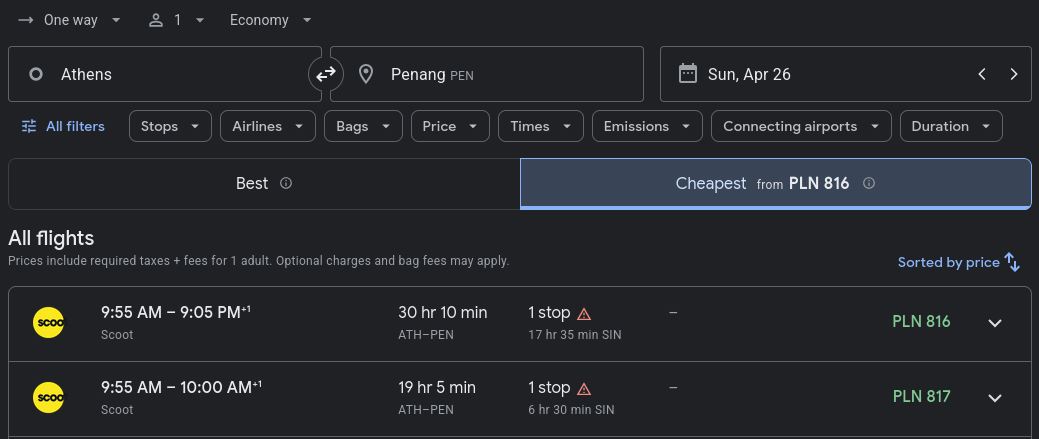Click 6 hr 30 min SIN layover text
The height and width of the screenshot is (439, 1039).
[x=571, y=410]
